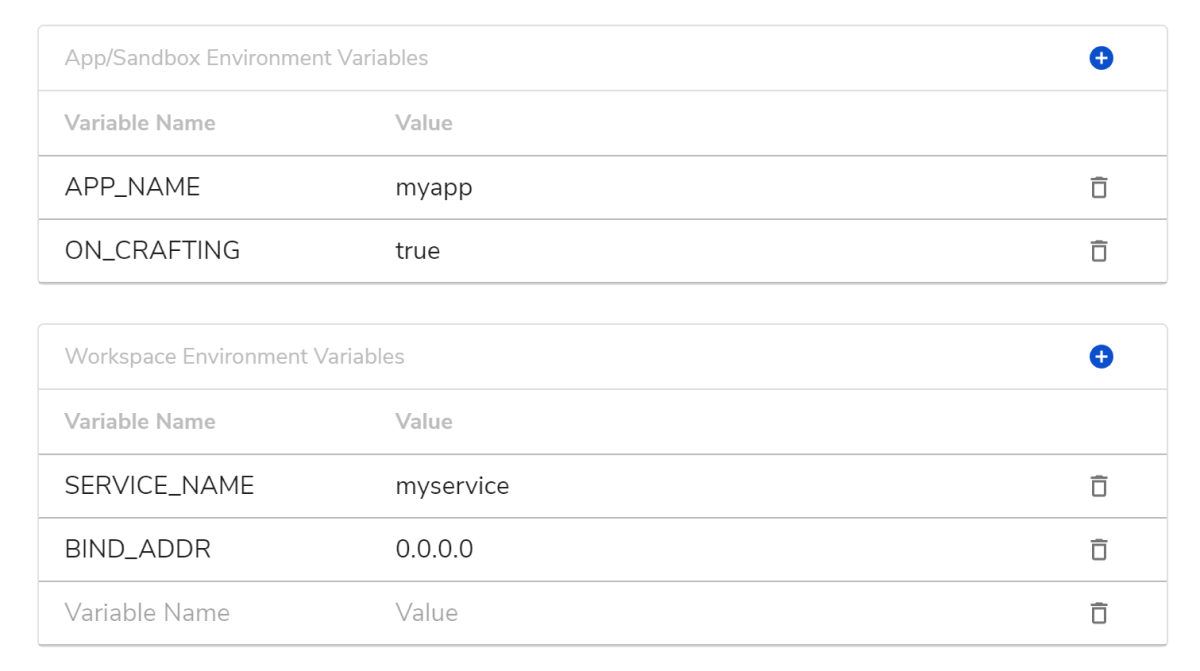Click the Workspace Environment Variables header
Image resolution: width=1200 pixels, height=671 pixels.
pyautogui.click(x=234, y=357)
